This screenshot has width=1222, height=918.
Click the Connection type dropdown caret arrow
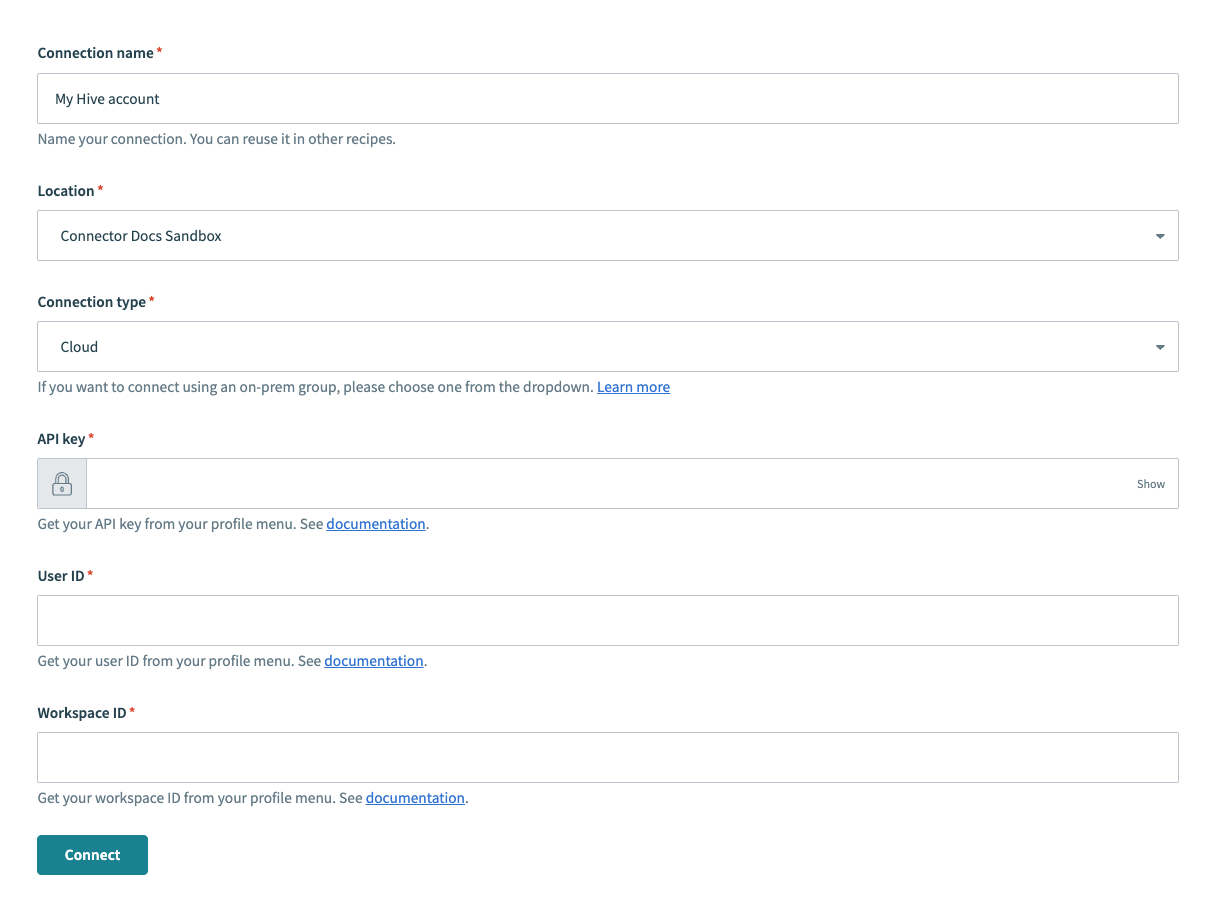(1159, 348)
